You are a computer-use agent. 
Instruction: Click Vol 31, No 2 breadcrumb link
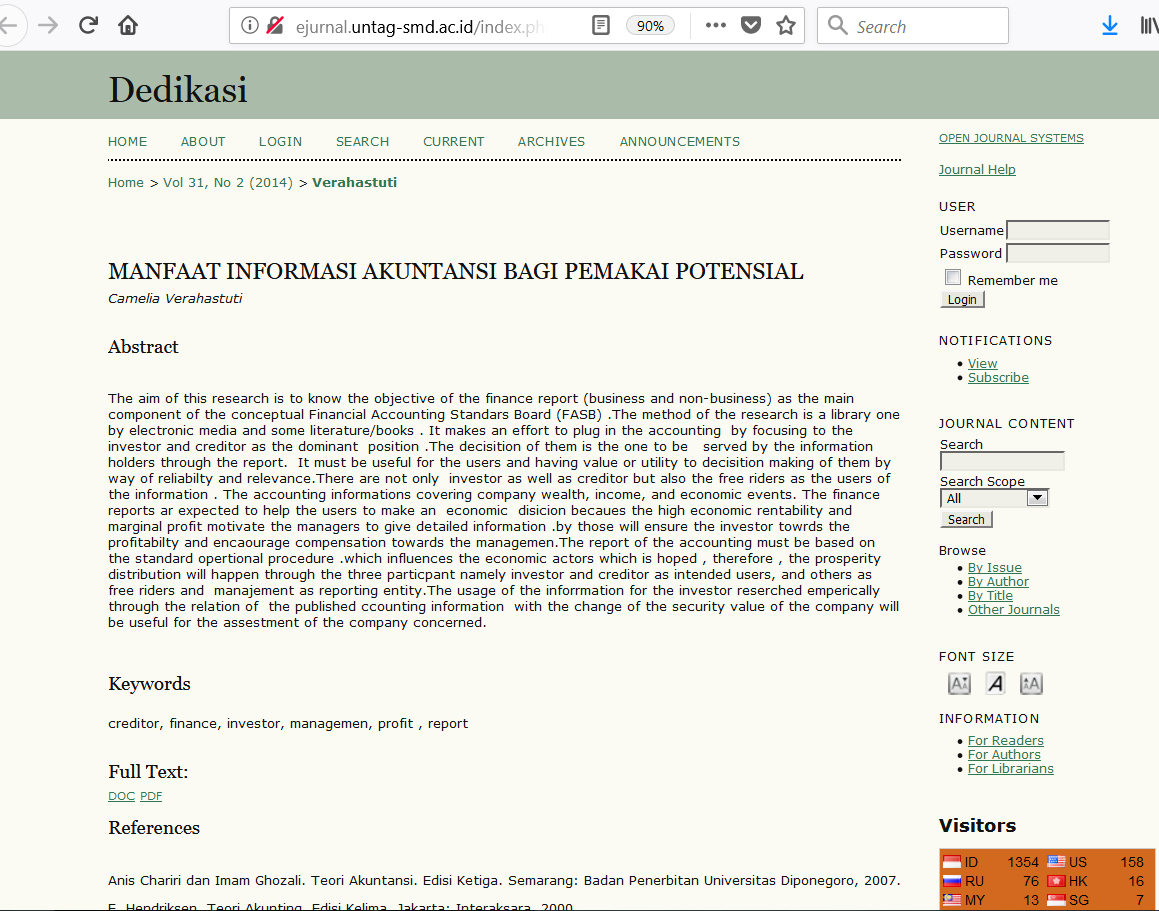coord(227,183)
